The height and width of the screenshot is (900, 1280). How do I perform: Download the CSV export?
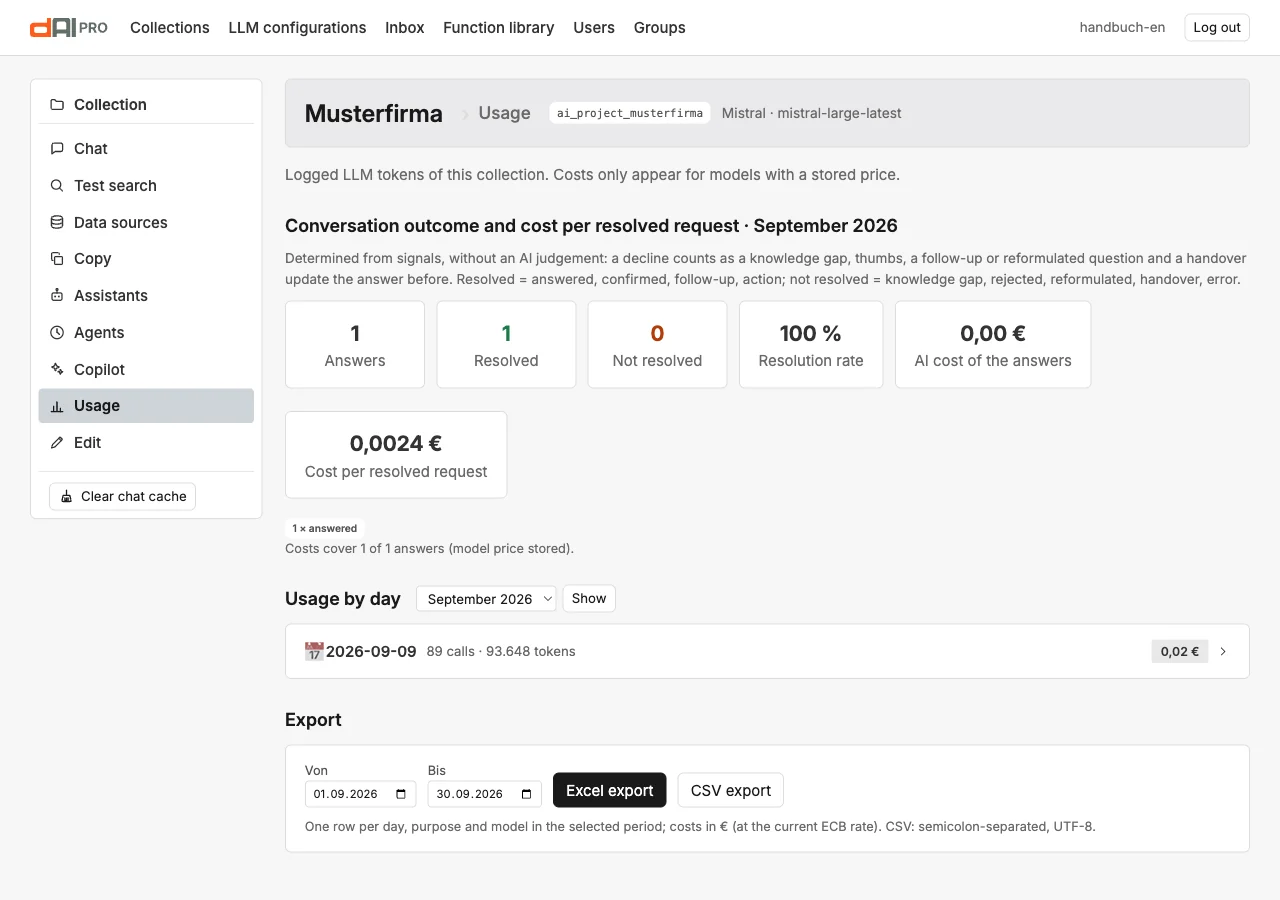pyautogui.click(x=731, y=790)
